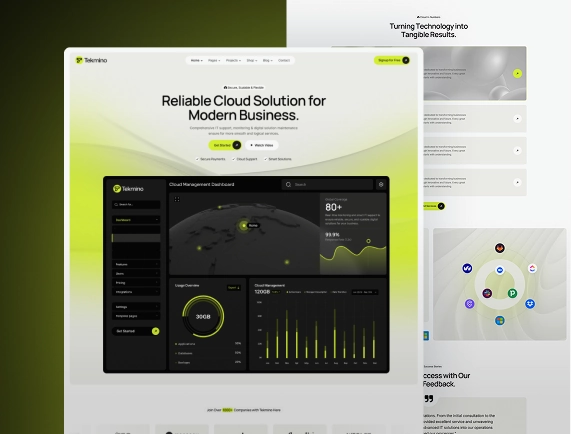The width and height of the screenshot is (571, 434).
Task: Click the green Get Started hero button
Action: click(225, 145)
